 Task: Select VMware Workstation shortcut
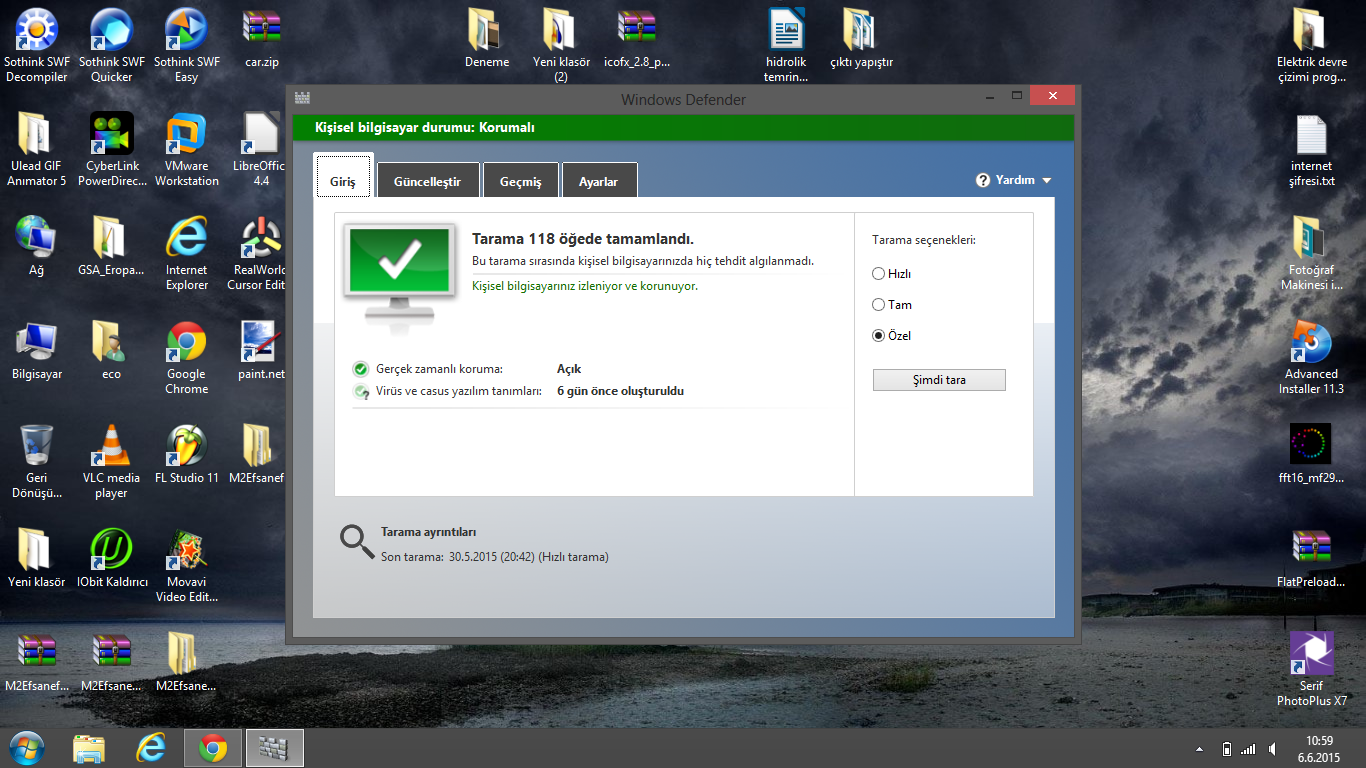(186, 151)
